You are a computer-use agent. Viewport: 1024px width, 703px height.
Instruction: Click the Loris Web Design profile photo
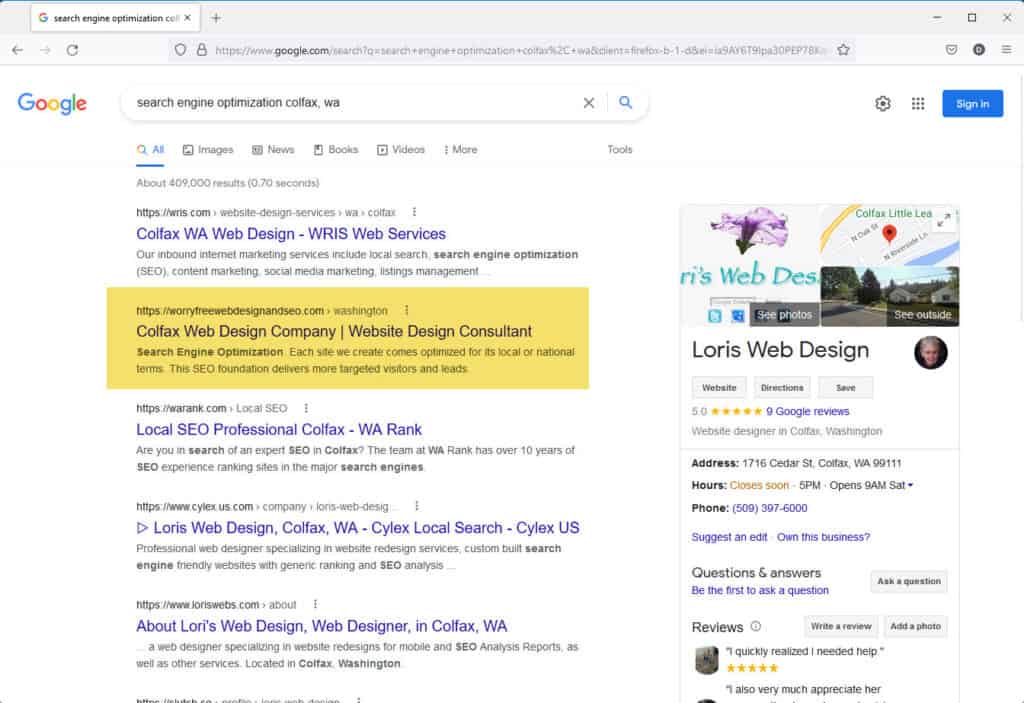point(931,353)
